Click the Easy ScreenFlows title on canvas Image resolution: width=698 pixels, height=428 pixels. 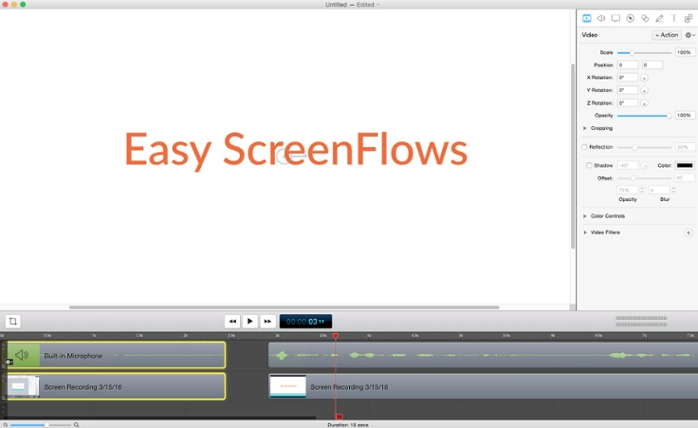[x=296, y=150]
